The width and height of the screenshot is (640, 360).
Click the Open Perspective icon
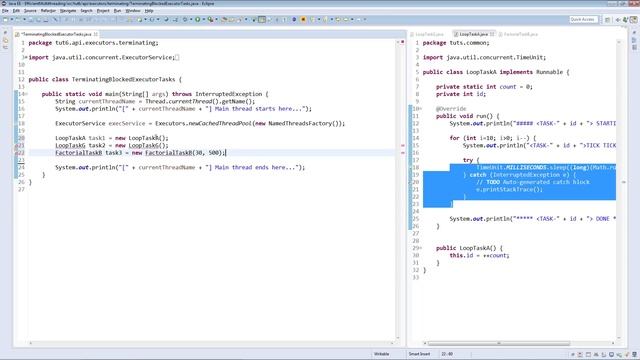[x=608, y=19]
